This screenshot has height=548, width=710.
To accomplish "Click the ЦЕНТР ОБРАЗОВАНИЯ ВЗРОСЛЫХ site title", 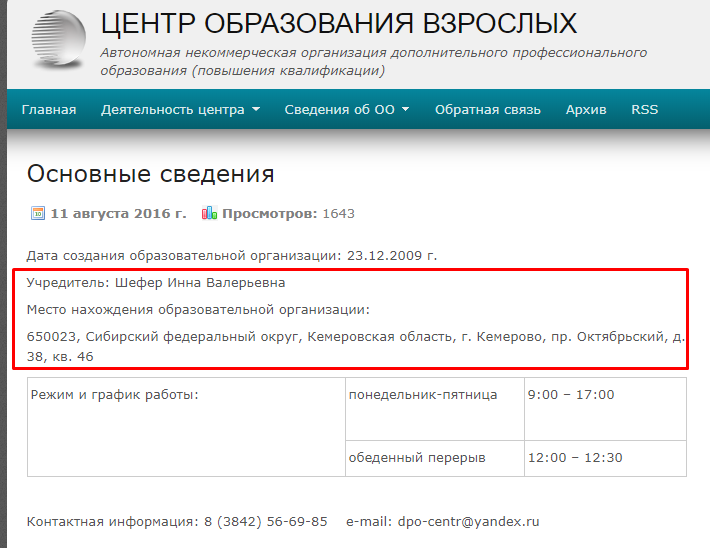I will point(339,24).
